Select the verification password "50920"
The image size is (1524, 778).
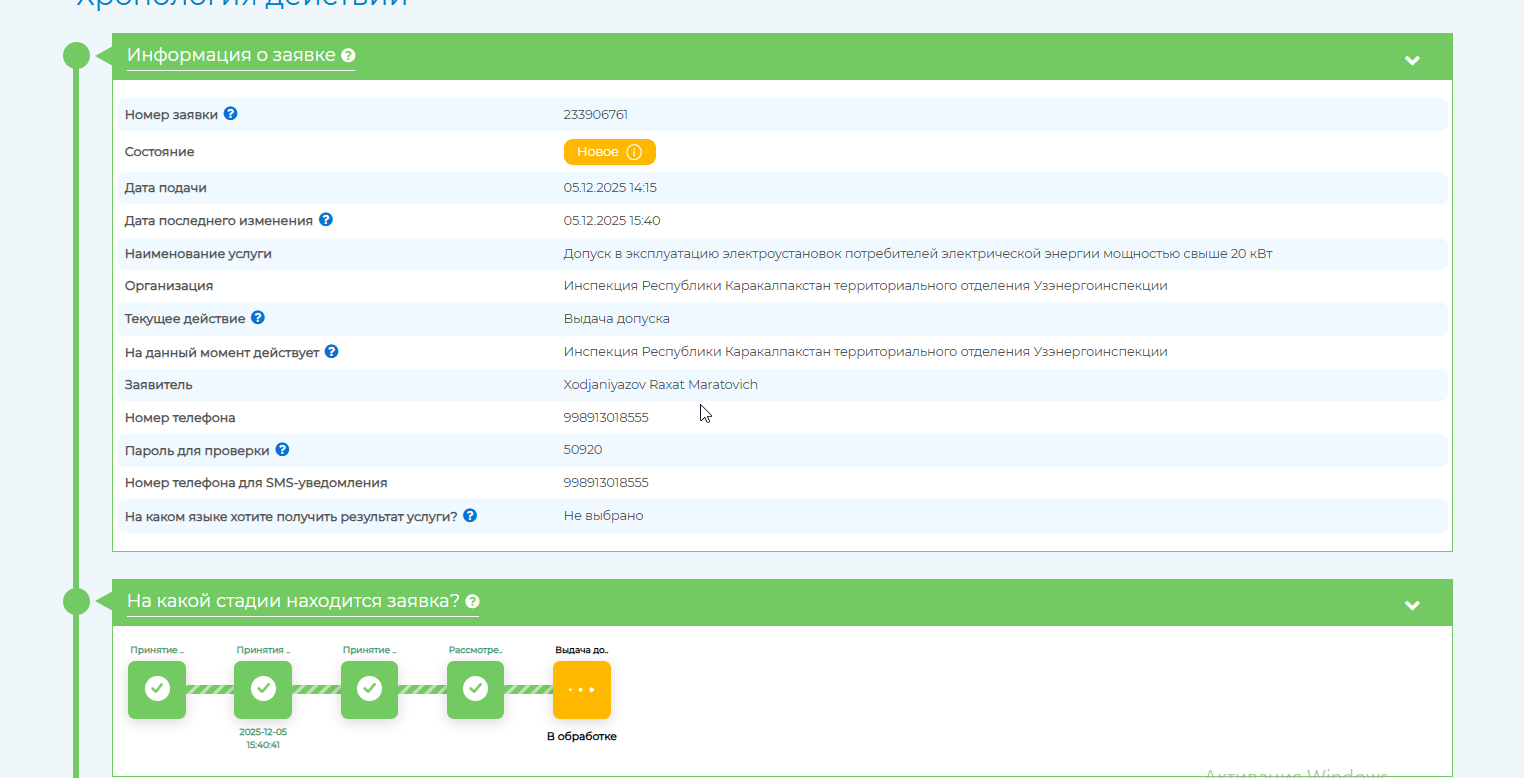(x=583, y=450)
